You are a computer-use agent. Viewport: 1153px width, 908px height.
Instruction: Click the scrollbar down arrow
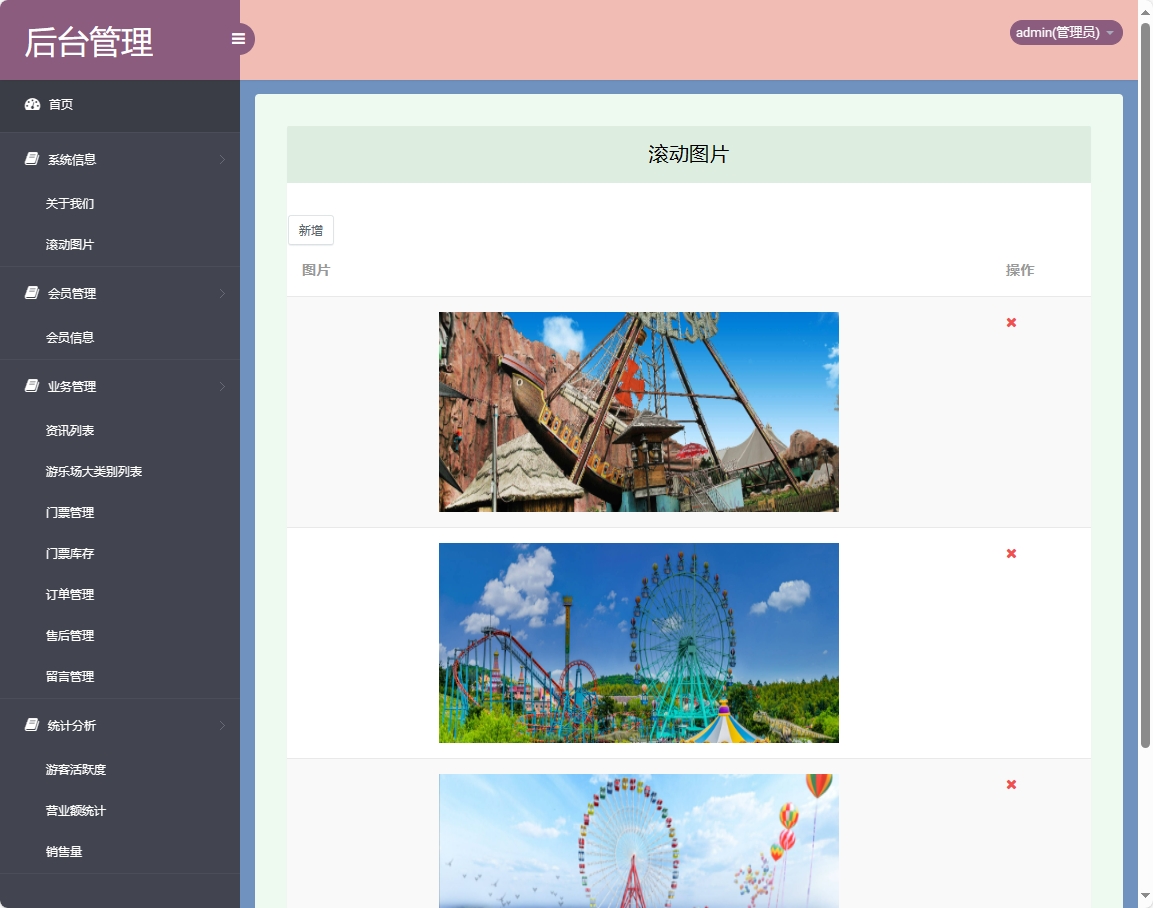(1145, 895)
